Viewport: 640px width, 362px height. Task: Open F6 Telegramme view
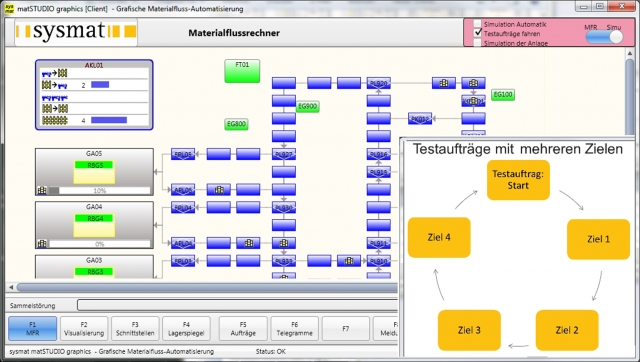click(295, 329)
